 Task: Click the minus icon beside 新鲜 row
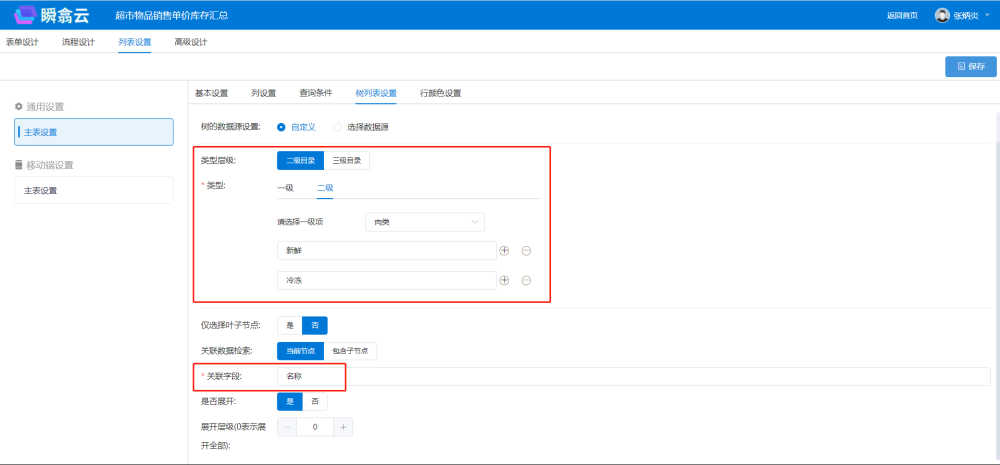pyautogui.click(x=526, y=251)
